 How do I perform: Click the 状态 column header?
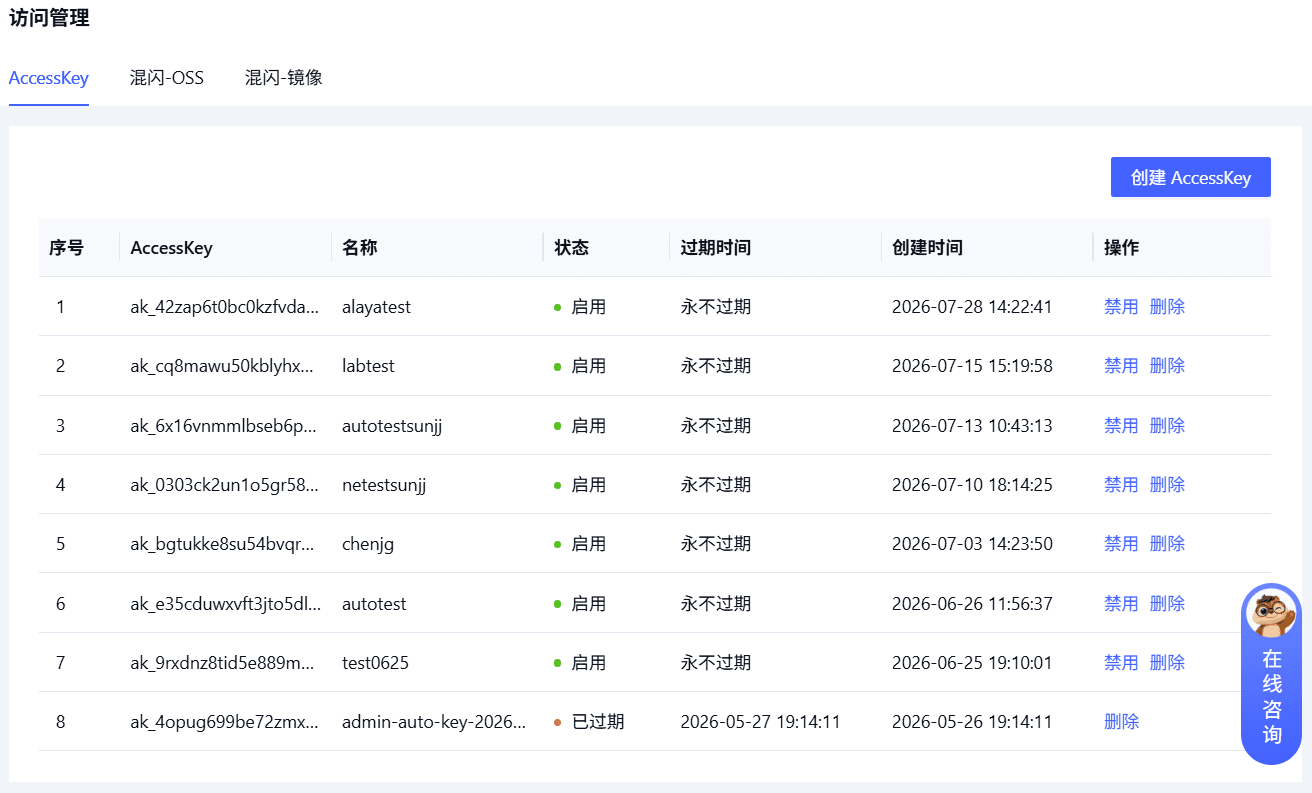point(572,248)
